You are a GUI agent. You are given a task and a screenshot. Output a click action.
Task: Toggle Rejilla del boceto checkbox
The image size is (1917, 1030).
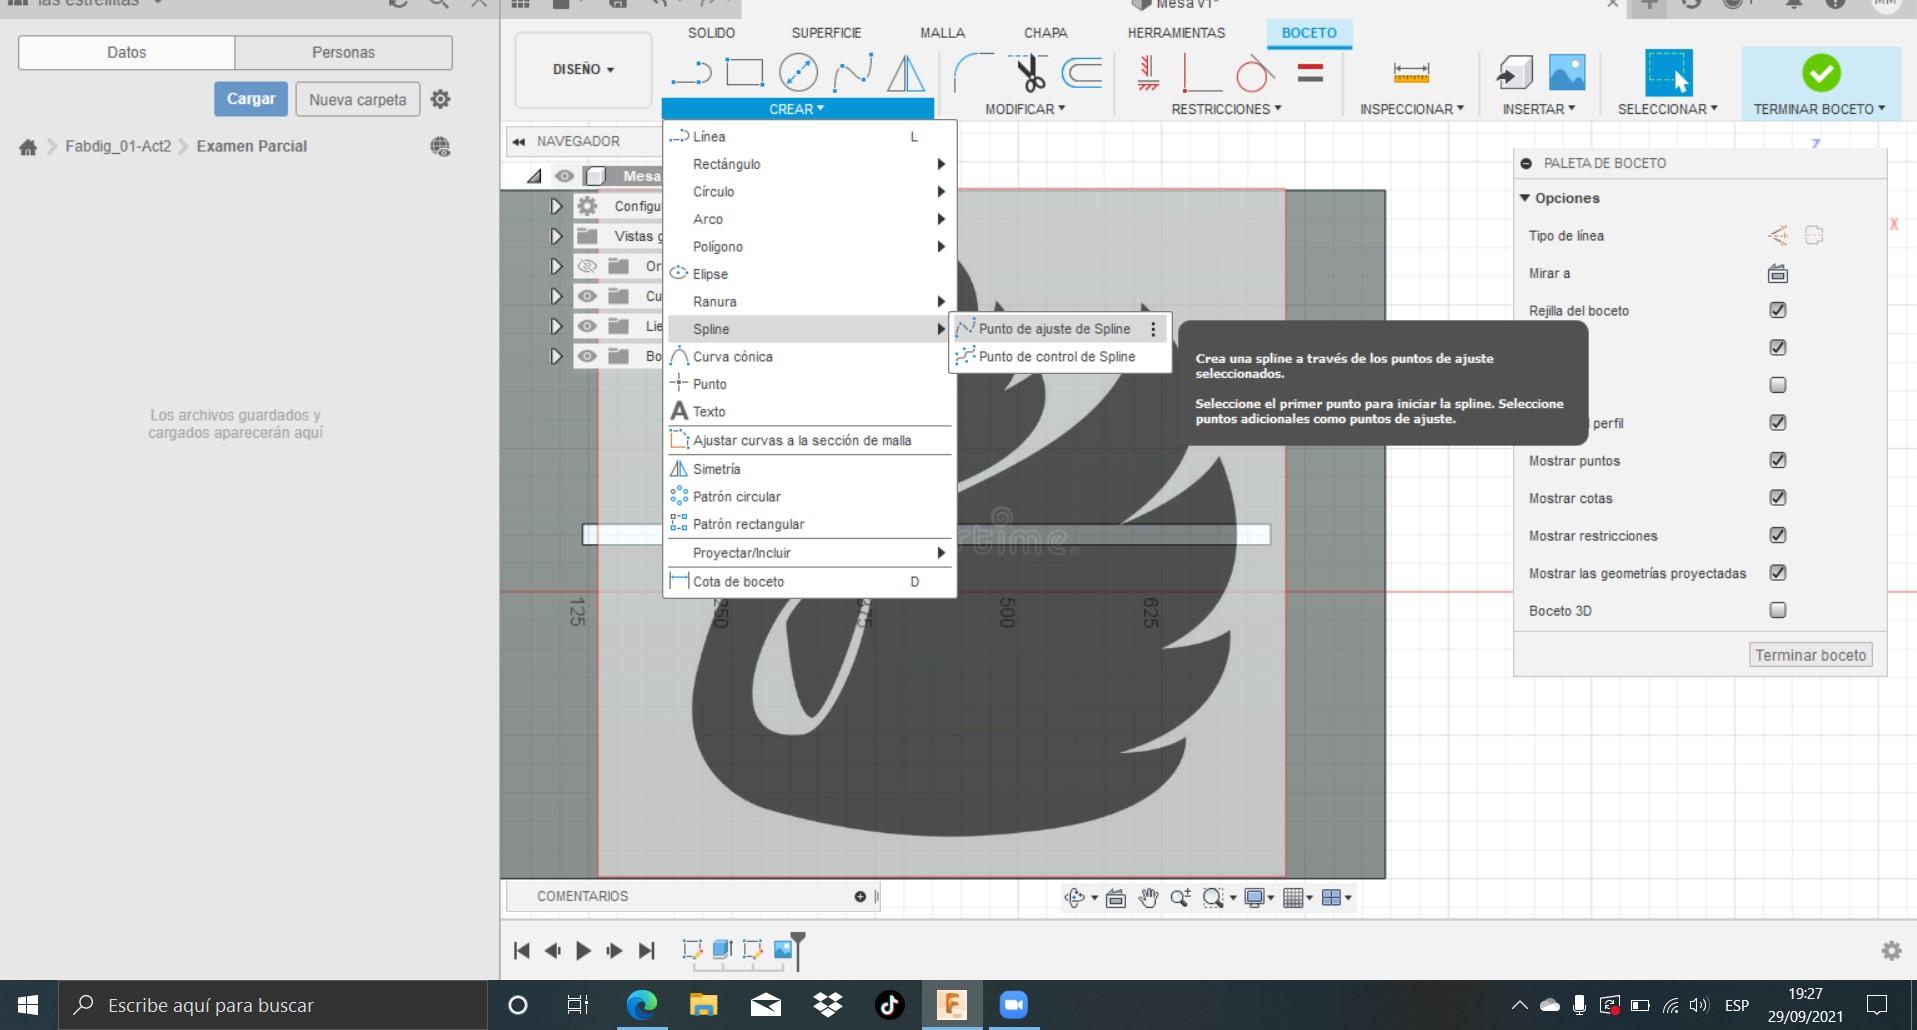click(1777, 310)
